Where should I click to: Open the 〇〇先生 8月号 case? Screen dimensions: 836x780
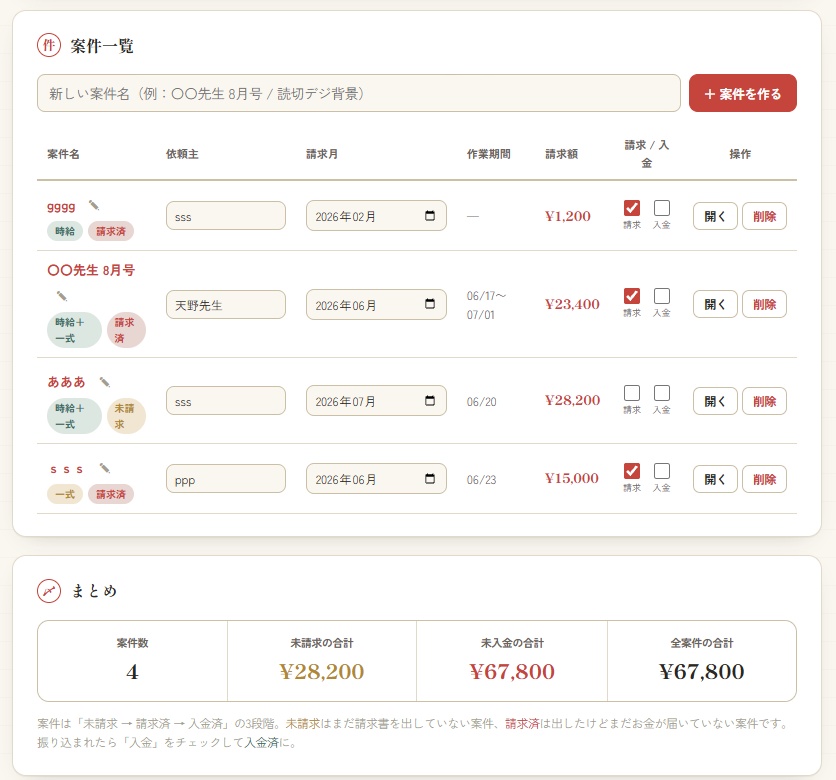715,304
